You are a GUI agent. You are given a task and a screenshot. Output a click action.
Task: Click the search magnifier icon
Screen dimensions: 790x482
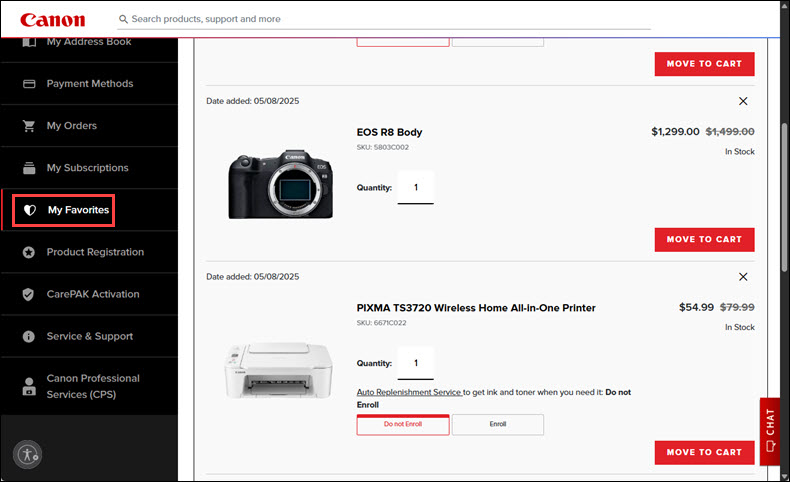click(x=123, y=19)
